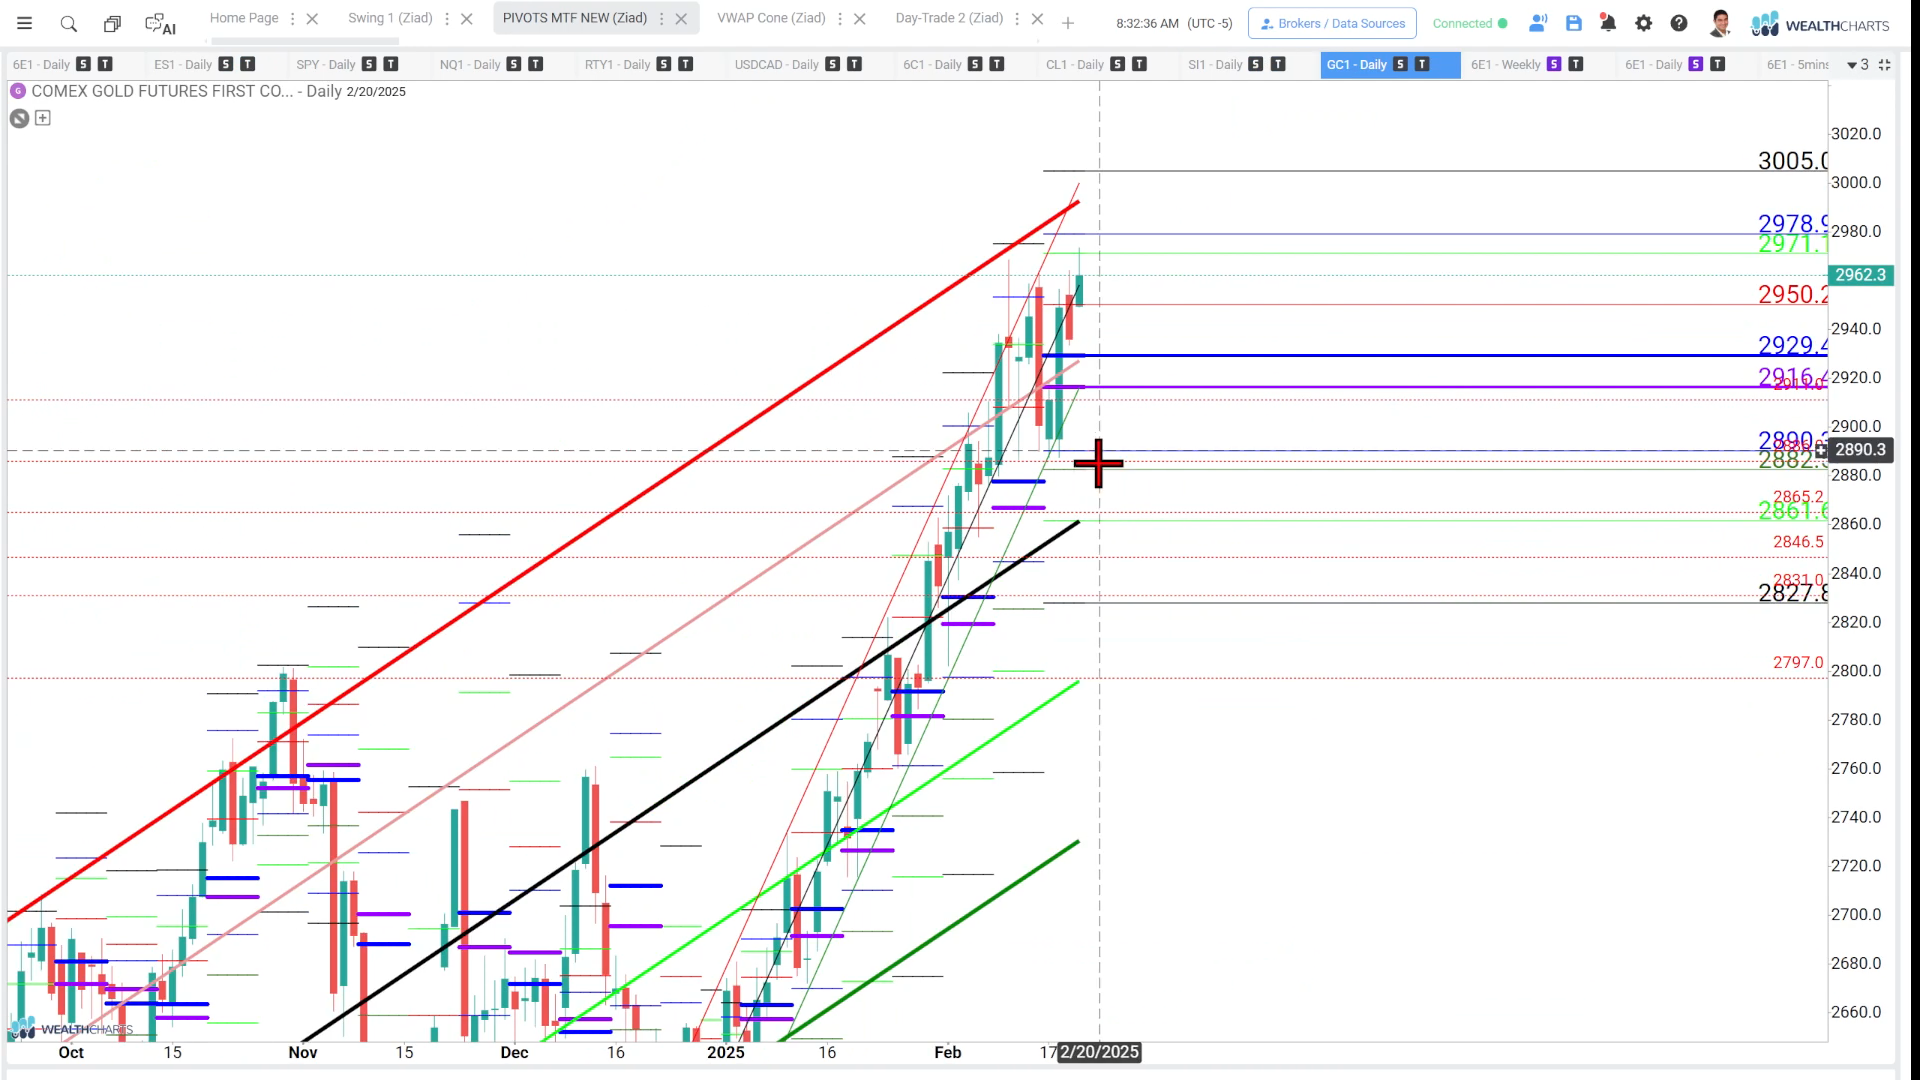Toggle S badge on GC1 - Daily tab
The height and width of the screenshot is (1080, 1920).
1400,64
